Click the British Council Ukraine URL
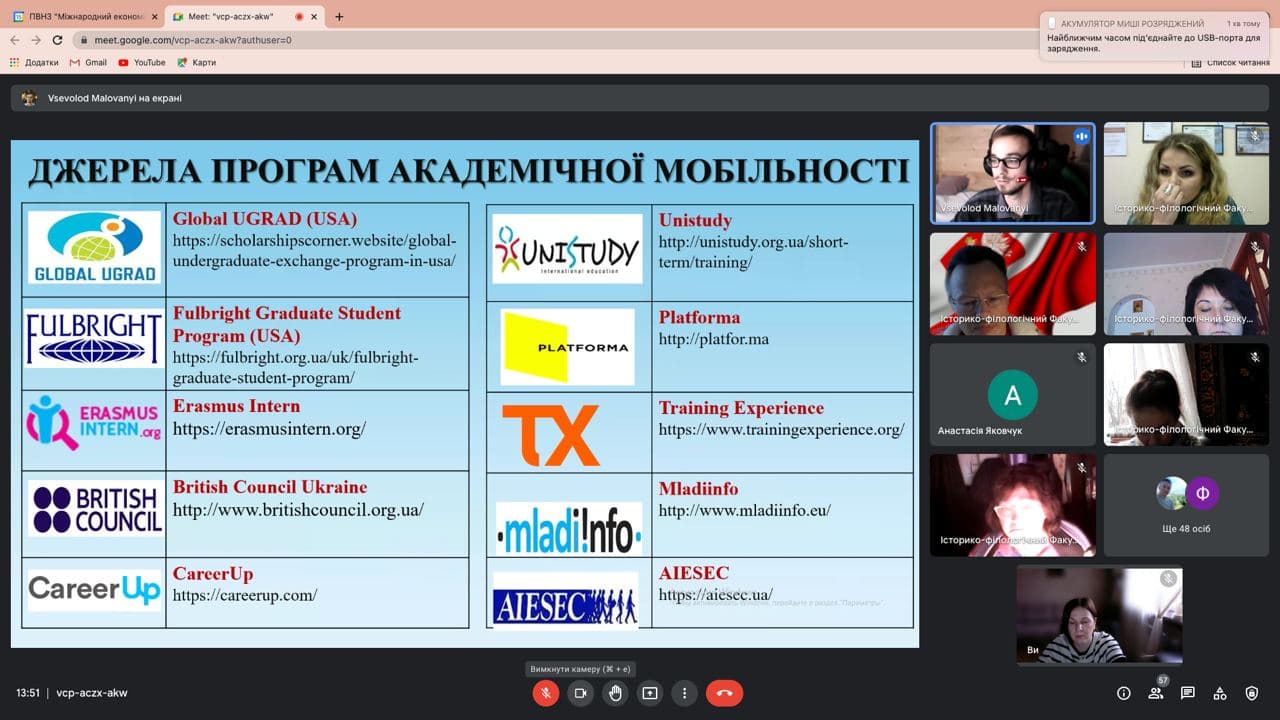This screenshot has width=1280, height=720. tap(298, 510)
